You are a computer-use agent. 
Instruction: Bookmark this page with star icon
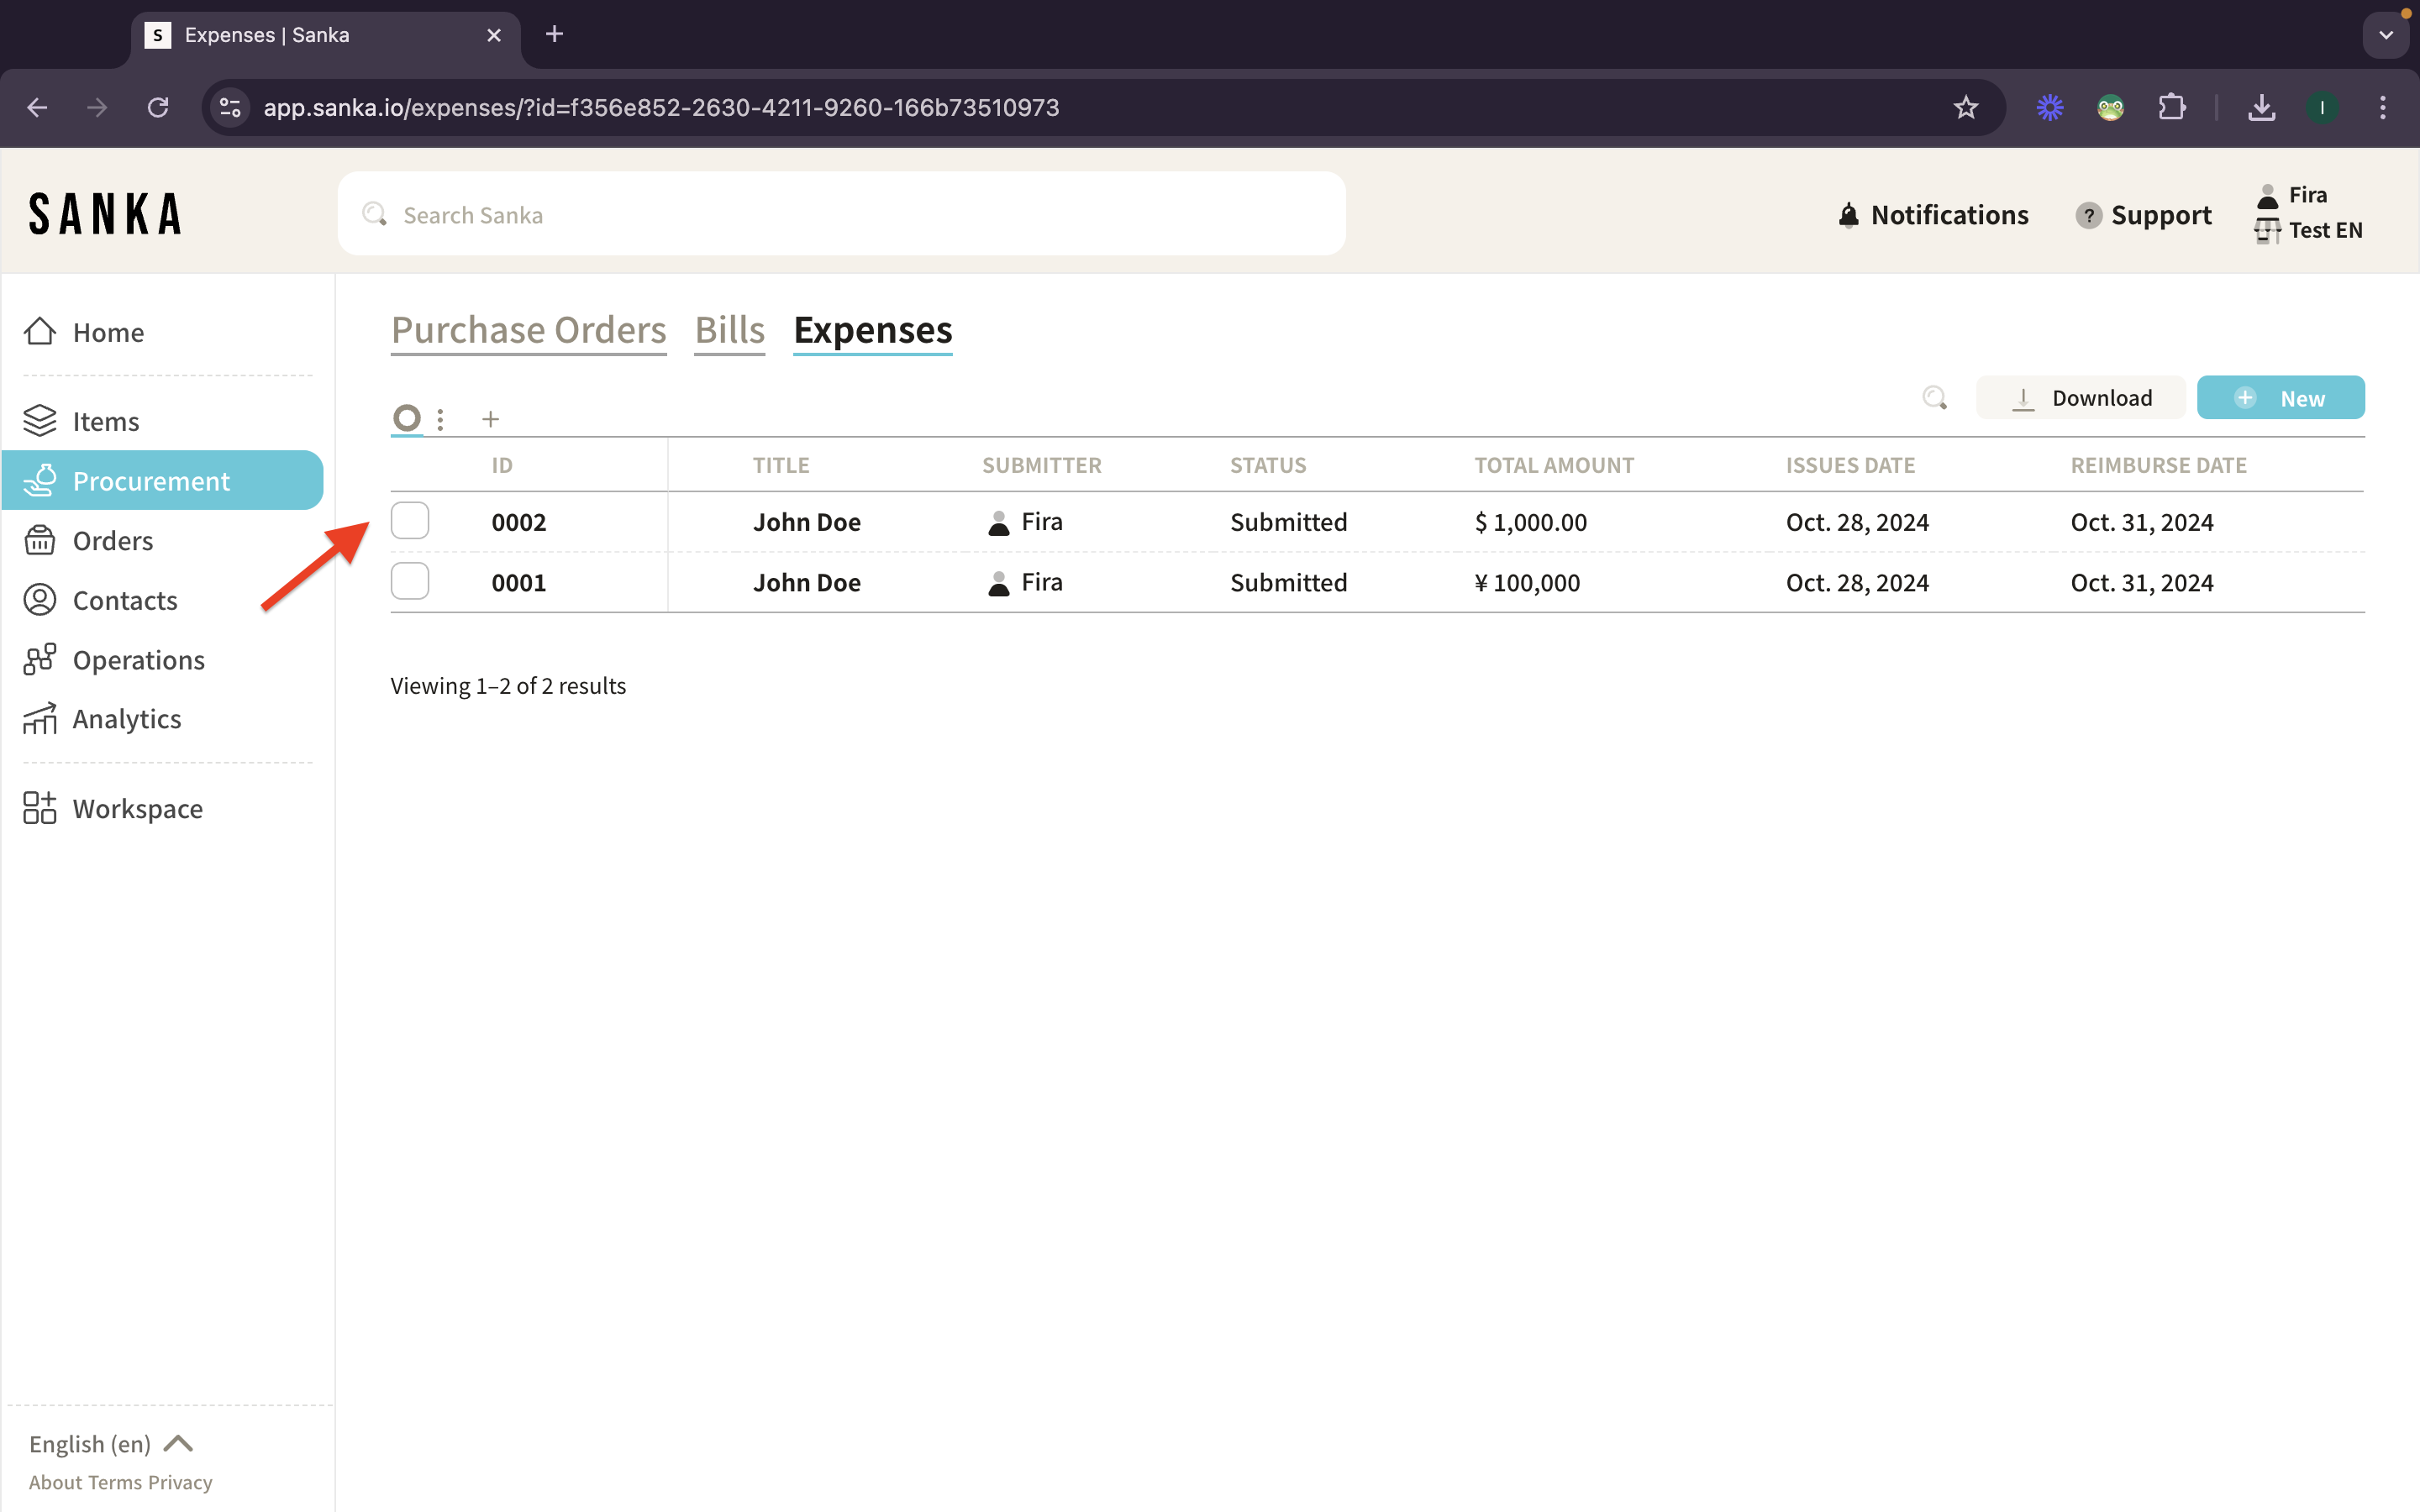pos(1965,107)
